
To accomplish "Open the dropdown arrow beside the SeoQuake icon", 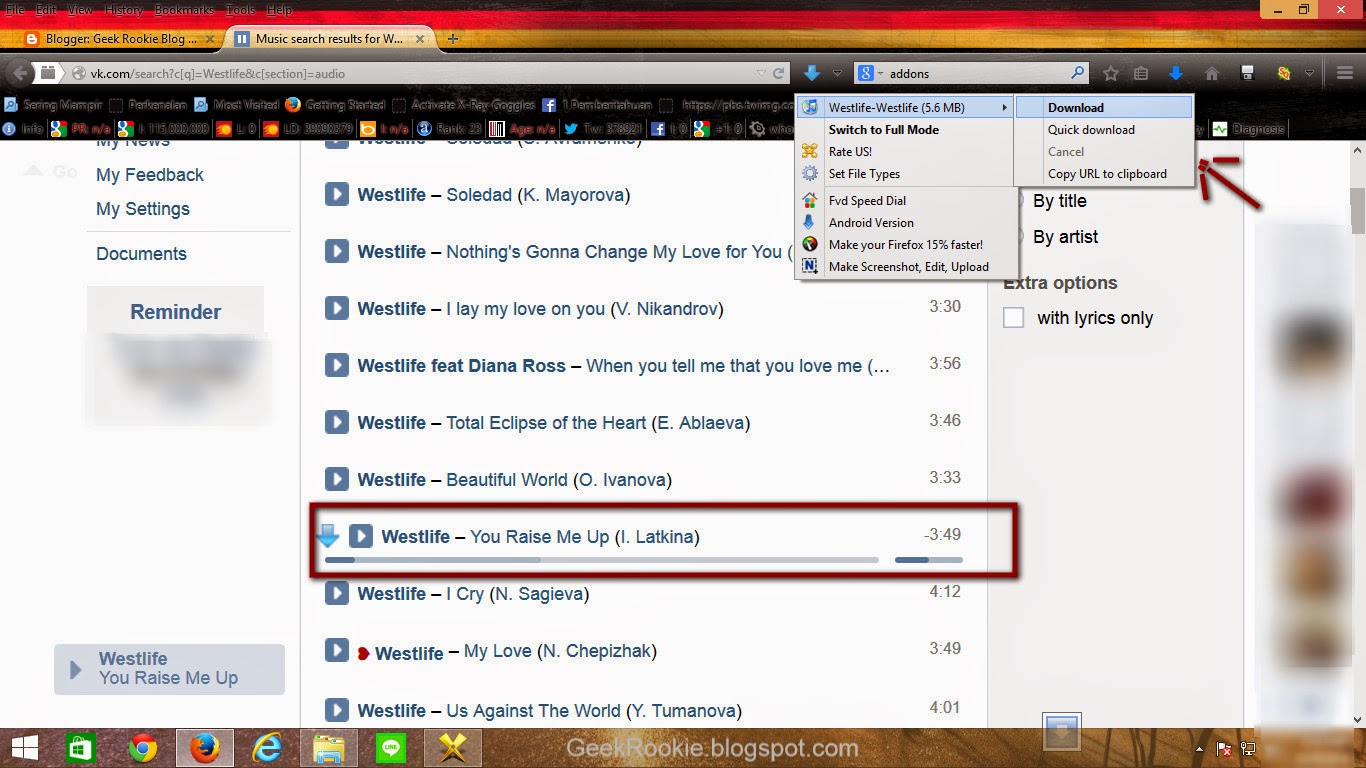I will [1309, 73].
